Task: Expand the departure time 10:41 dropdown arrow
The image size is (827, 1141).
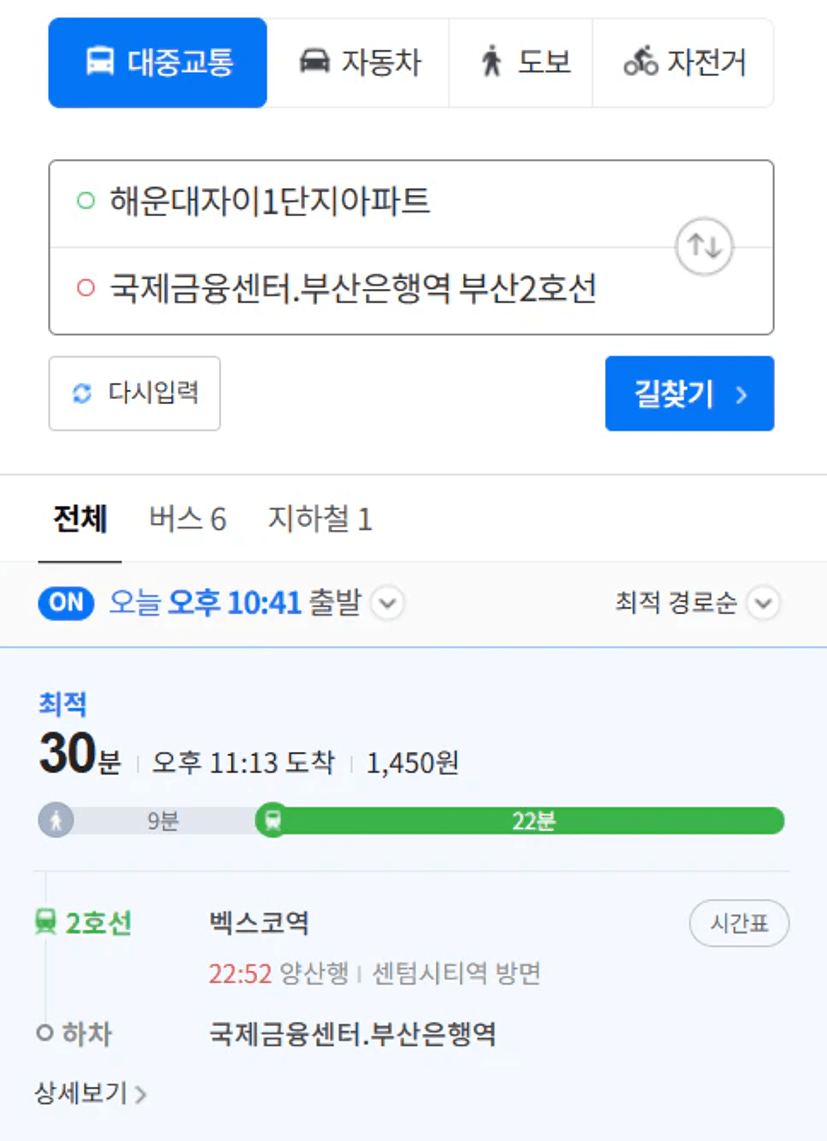Action: point(388,603)
